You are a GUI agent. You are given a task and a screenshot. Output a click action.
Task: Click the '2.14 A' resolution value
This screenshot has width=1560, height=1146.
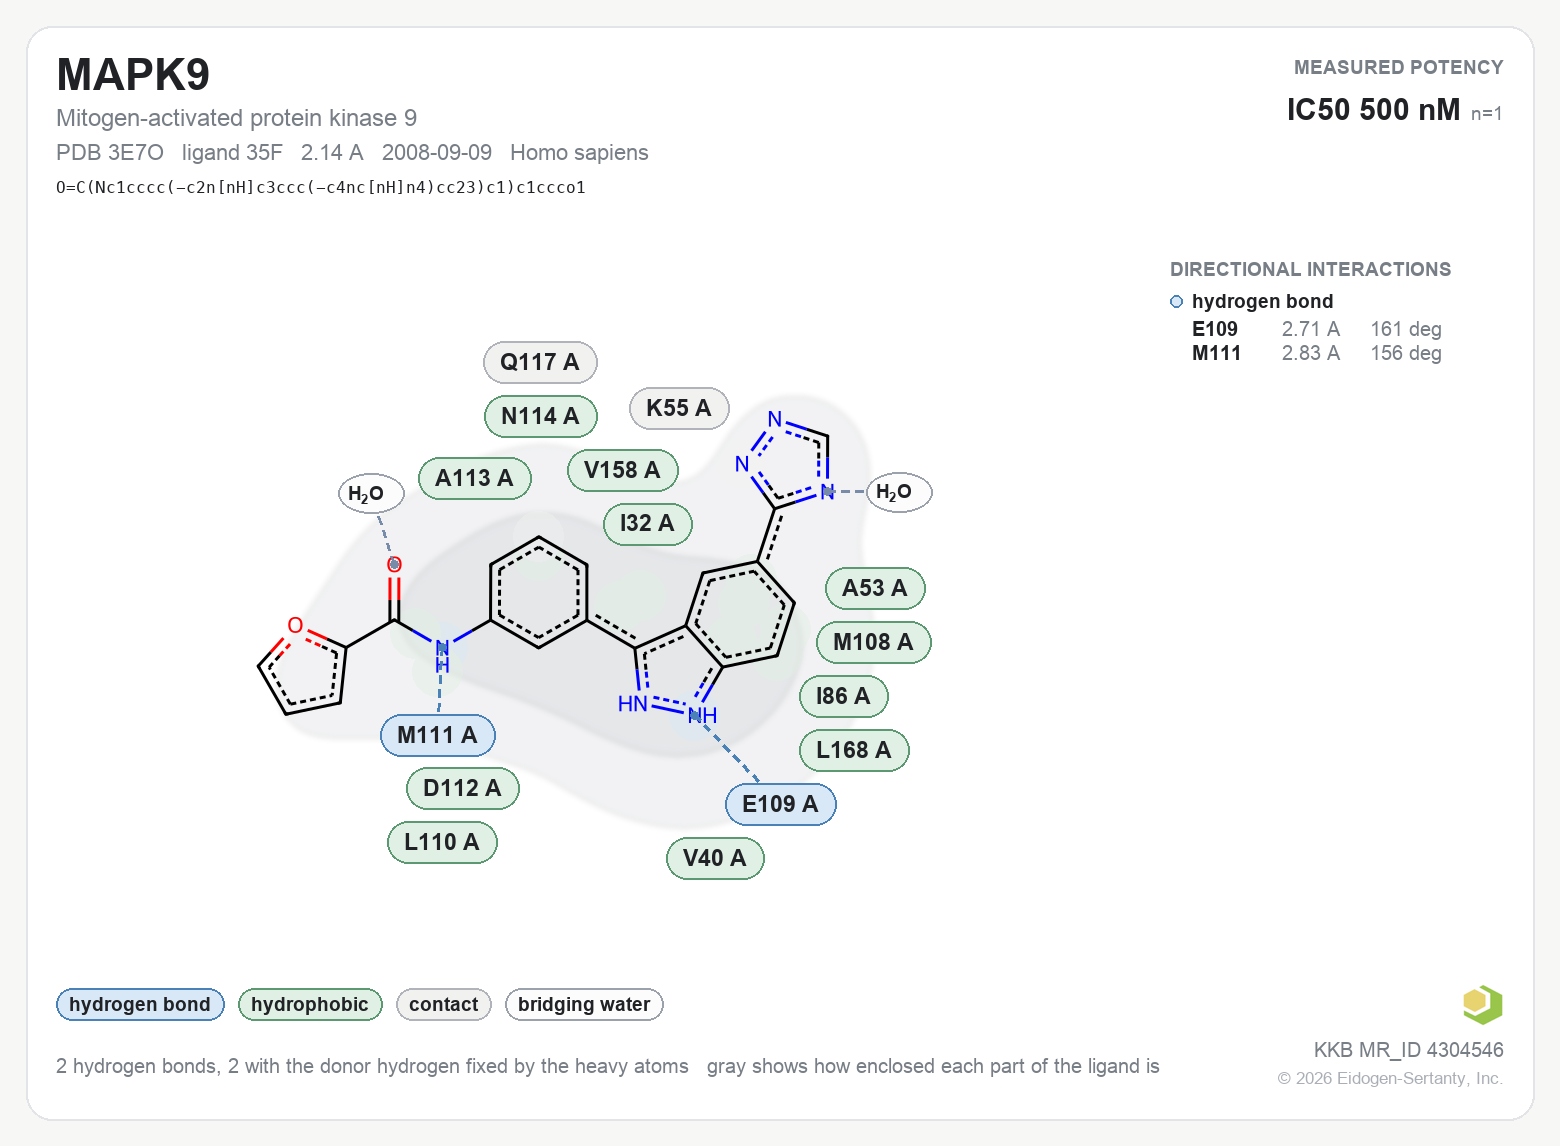(332, 152)
